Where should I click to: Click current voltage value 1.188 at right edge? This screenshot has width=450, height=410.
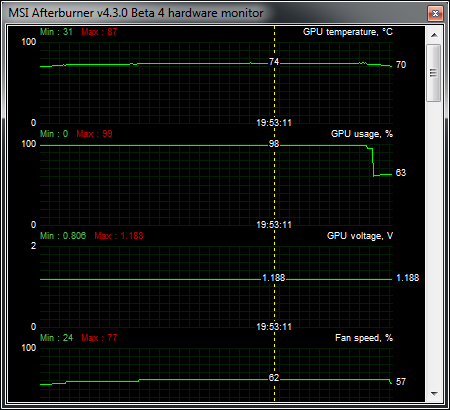click(408, 278)
